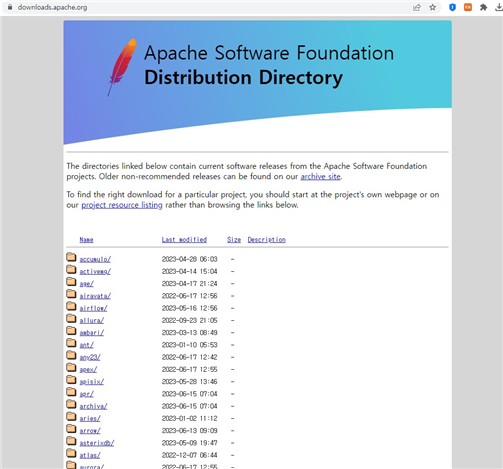503x469 pixels.
Task: Click the folder icon beside arrow/
Action: pos(71,429)
